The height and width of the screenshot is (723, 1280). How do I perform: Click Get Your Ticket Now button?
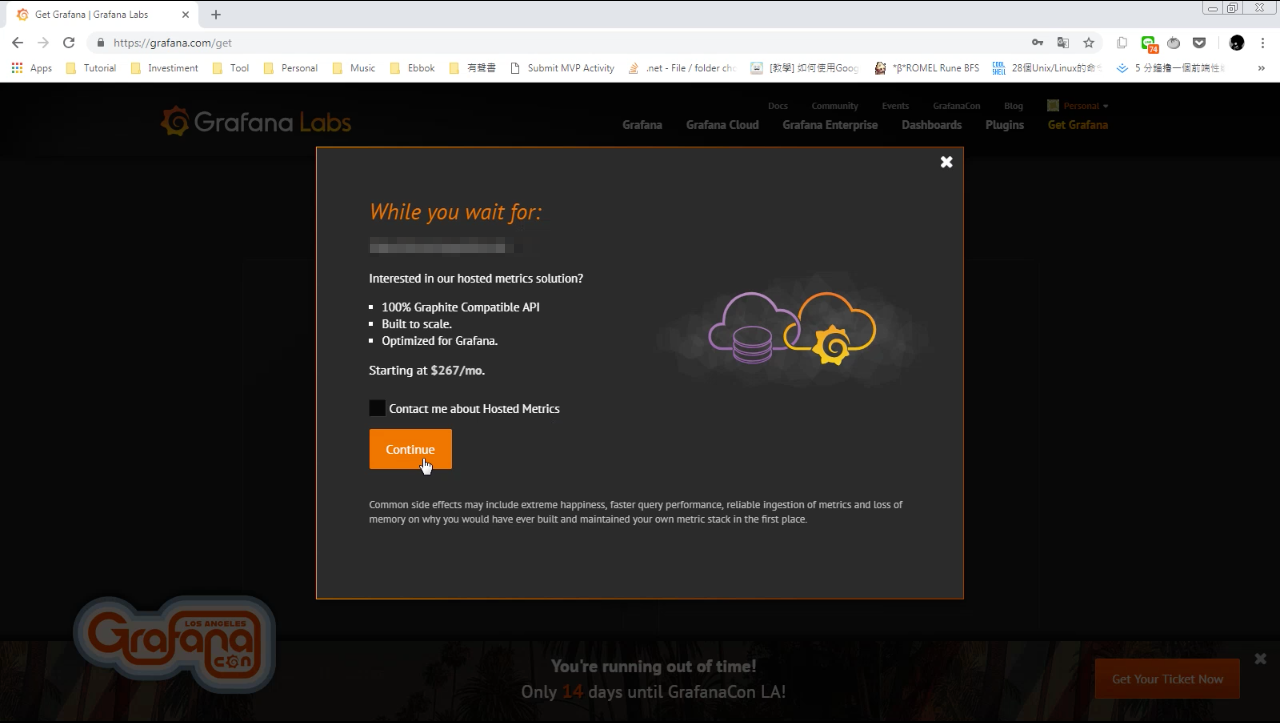1167,679
